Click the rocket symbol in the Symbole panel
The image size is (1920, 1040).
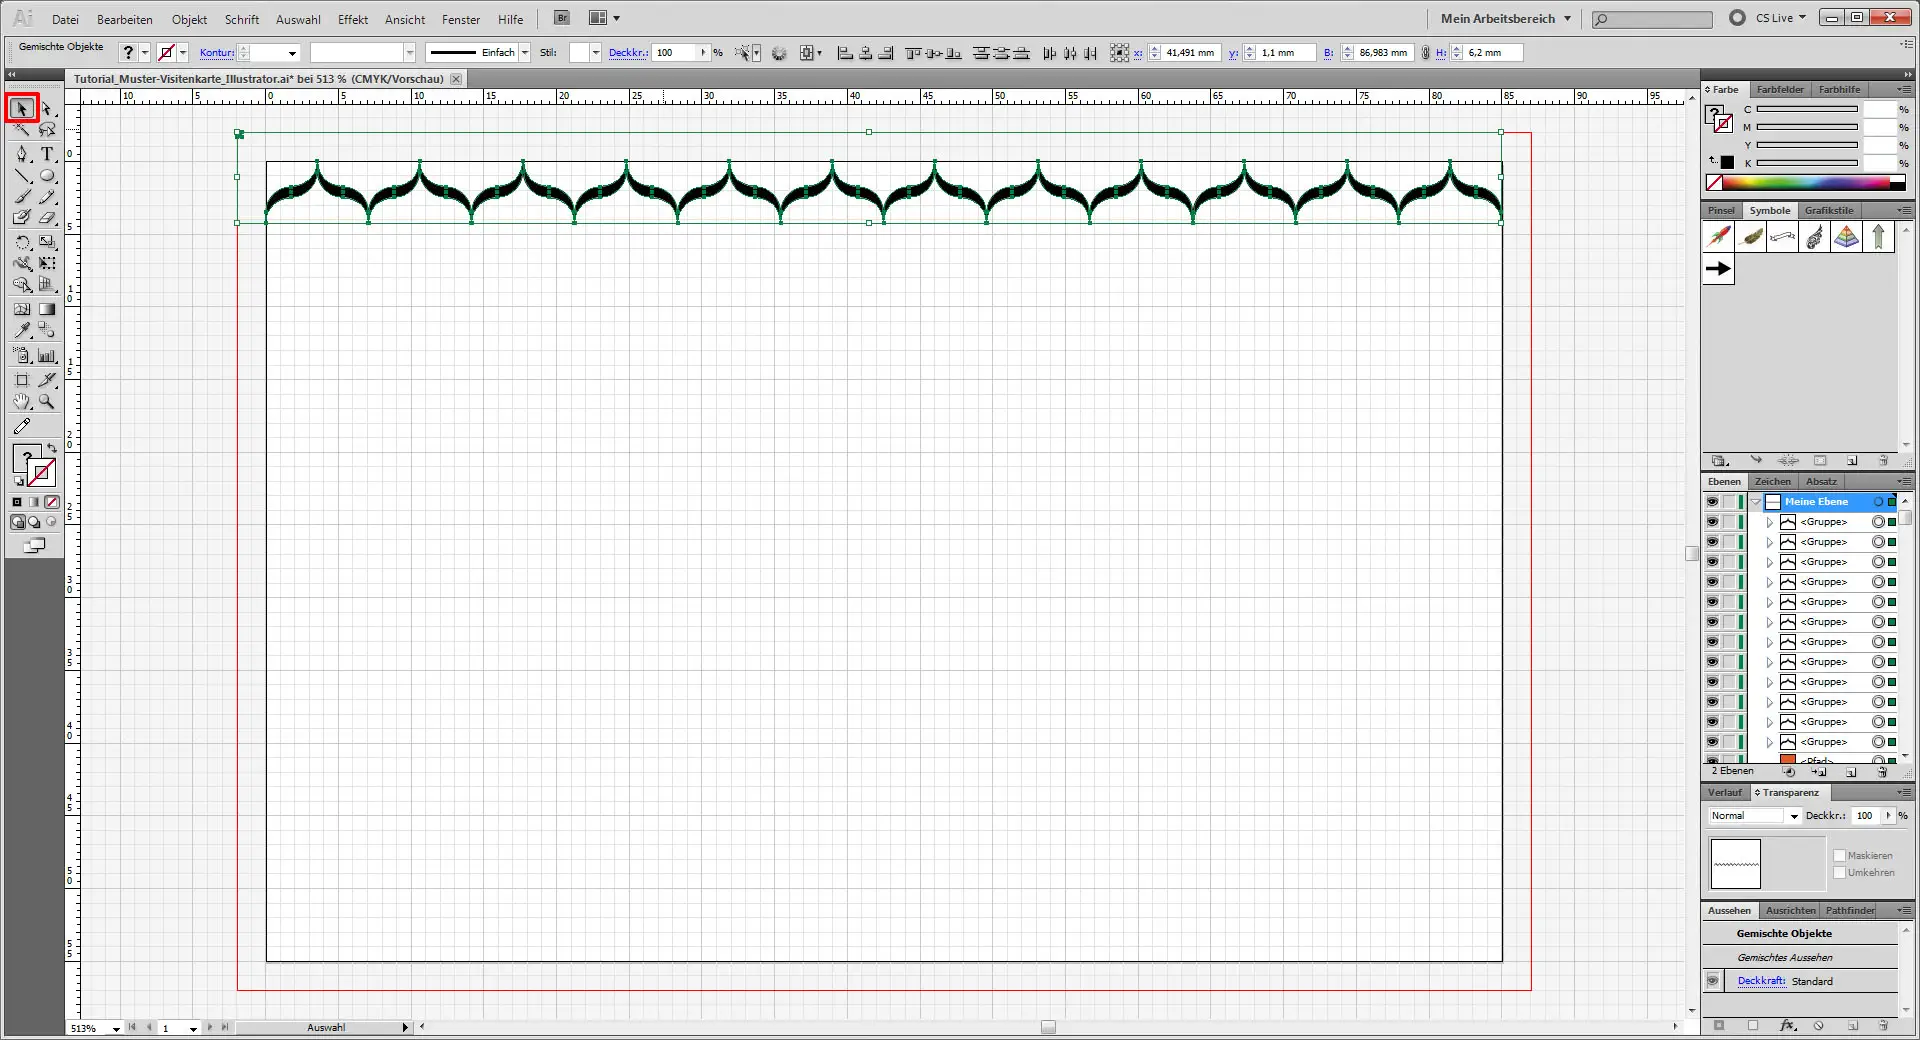(x=1718, y=237)
